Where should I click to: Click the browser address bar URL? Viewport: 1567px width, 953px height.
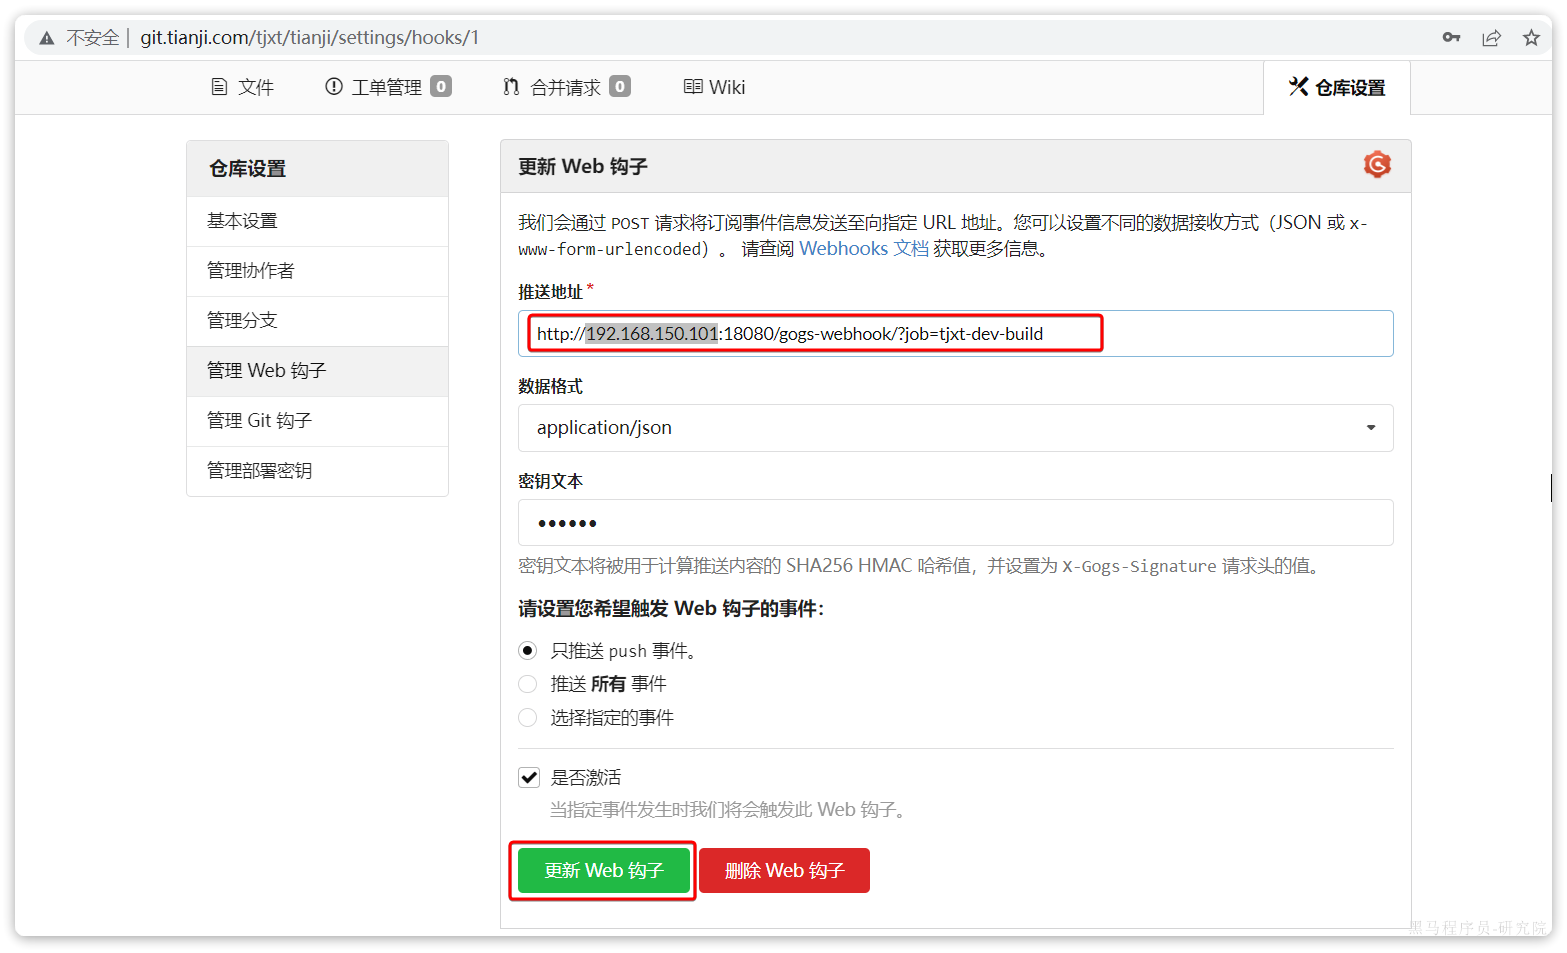309,38
